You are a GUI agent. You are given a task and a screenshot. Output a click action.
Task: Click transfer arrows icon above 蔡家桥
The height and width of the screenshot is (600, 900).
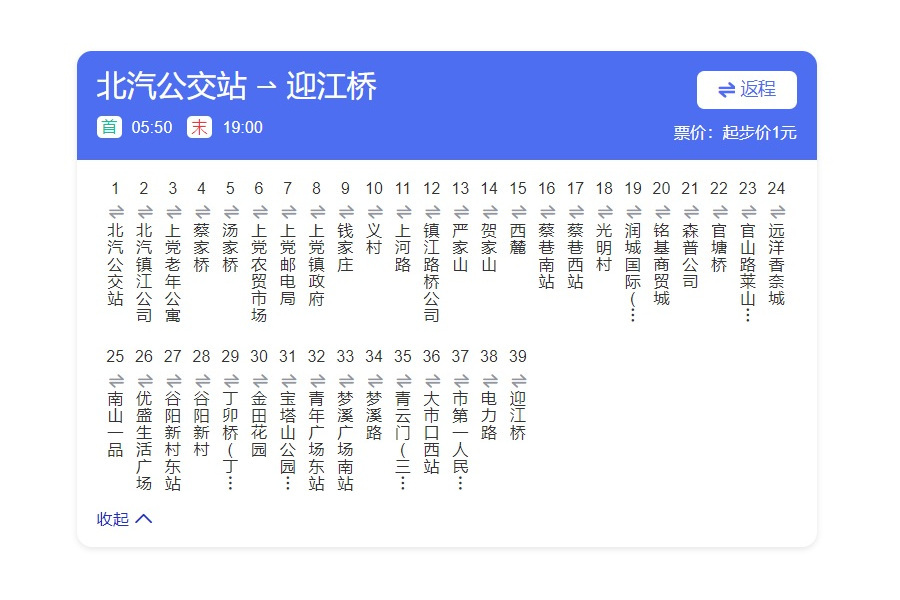(x=203, y=212)
